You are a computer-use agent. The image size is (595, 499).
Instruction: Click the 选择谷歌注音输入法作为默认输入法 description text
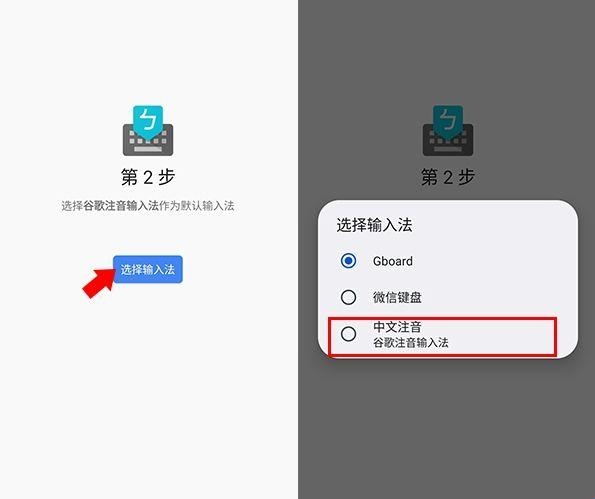[x=148, y=206]
